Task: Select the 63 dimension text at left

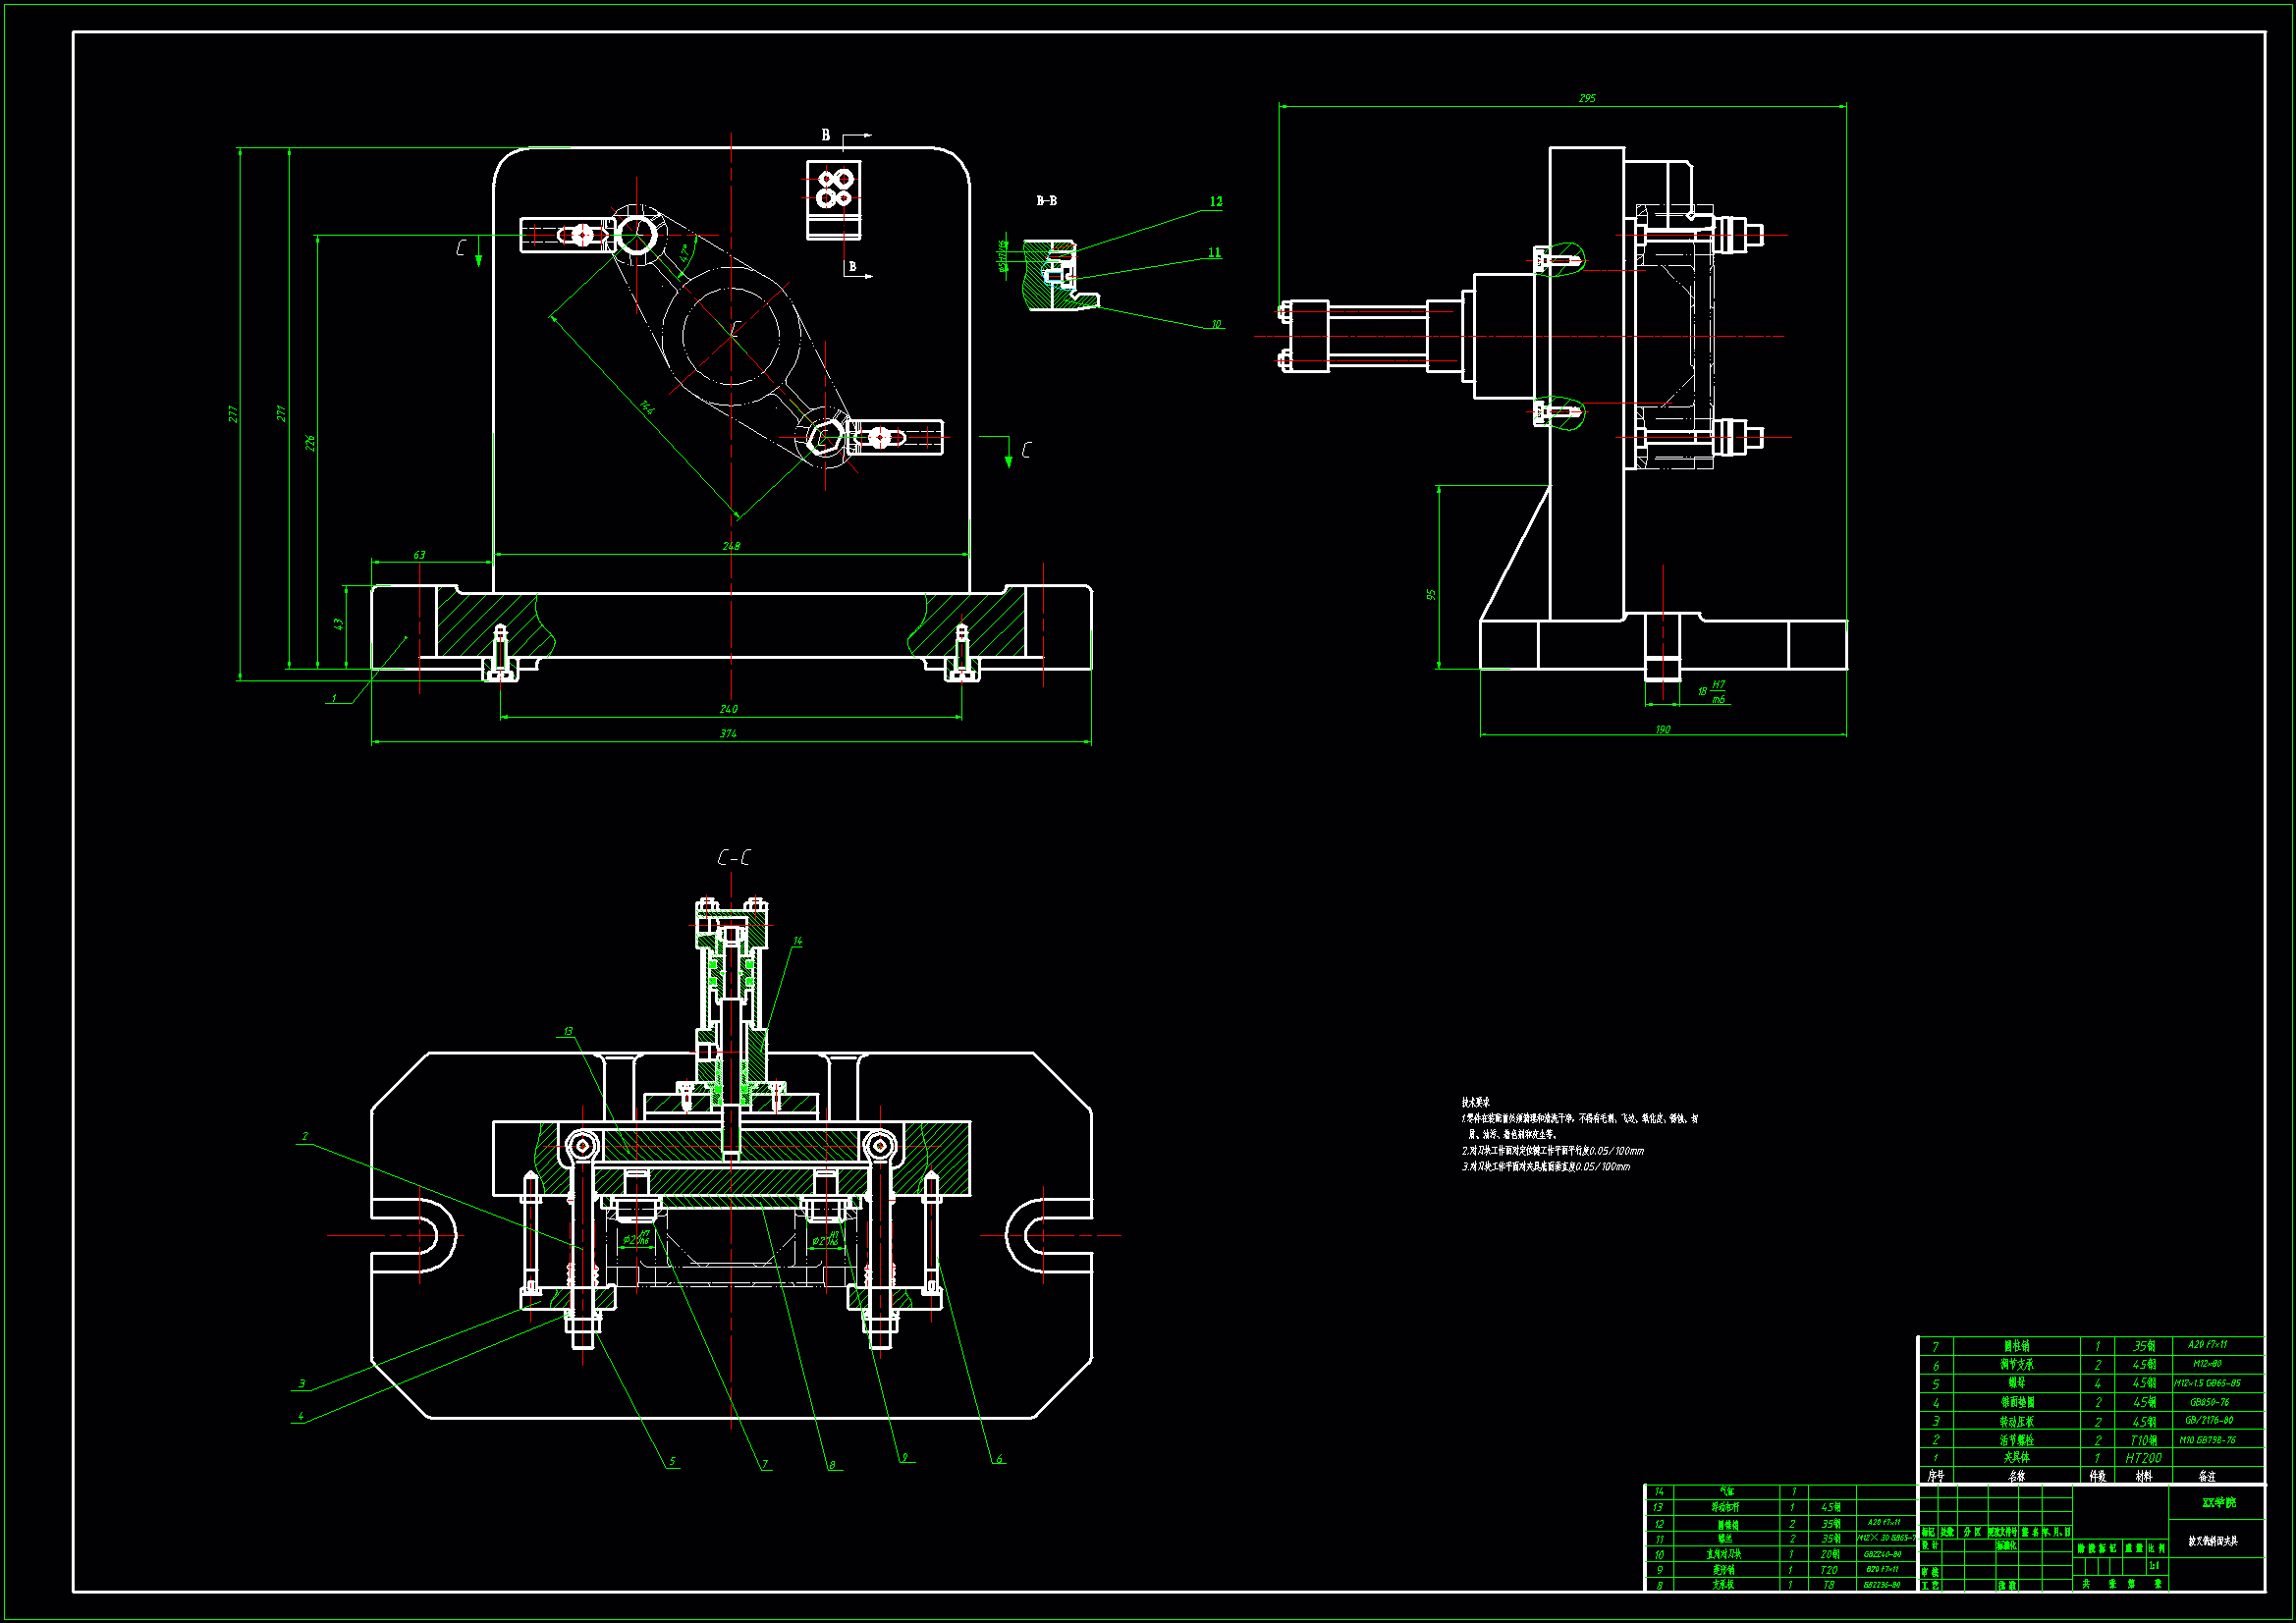Action: 419,555
